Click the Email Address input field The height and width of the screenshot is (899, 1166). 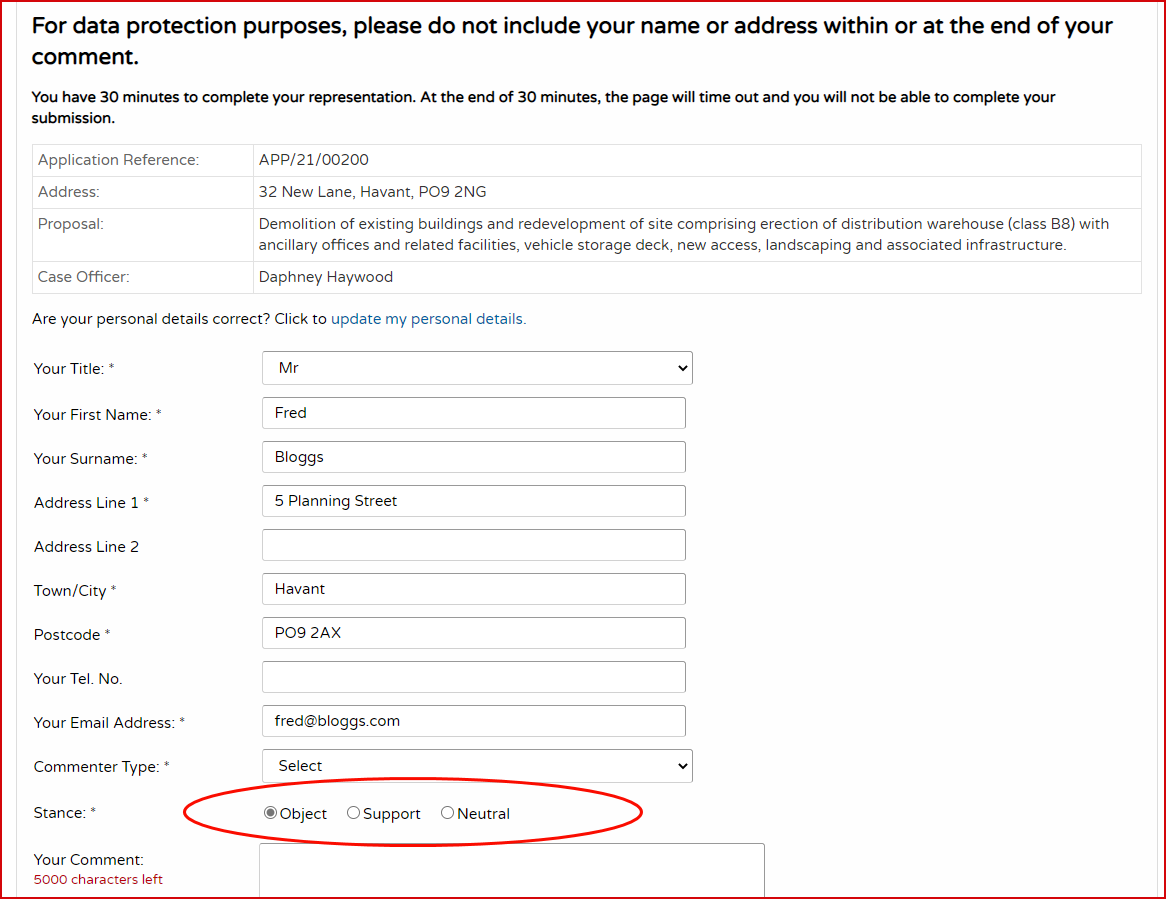pyautogui.click(x=473, y=721)
